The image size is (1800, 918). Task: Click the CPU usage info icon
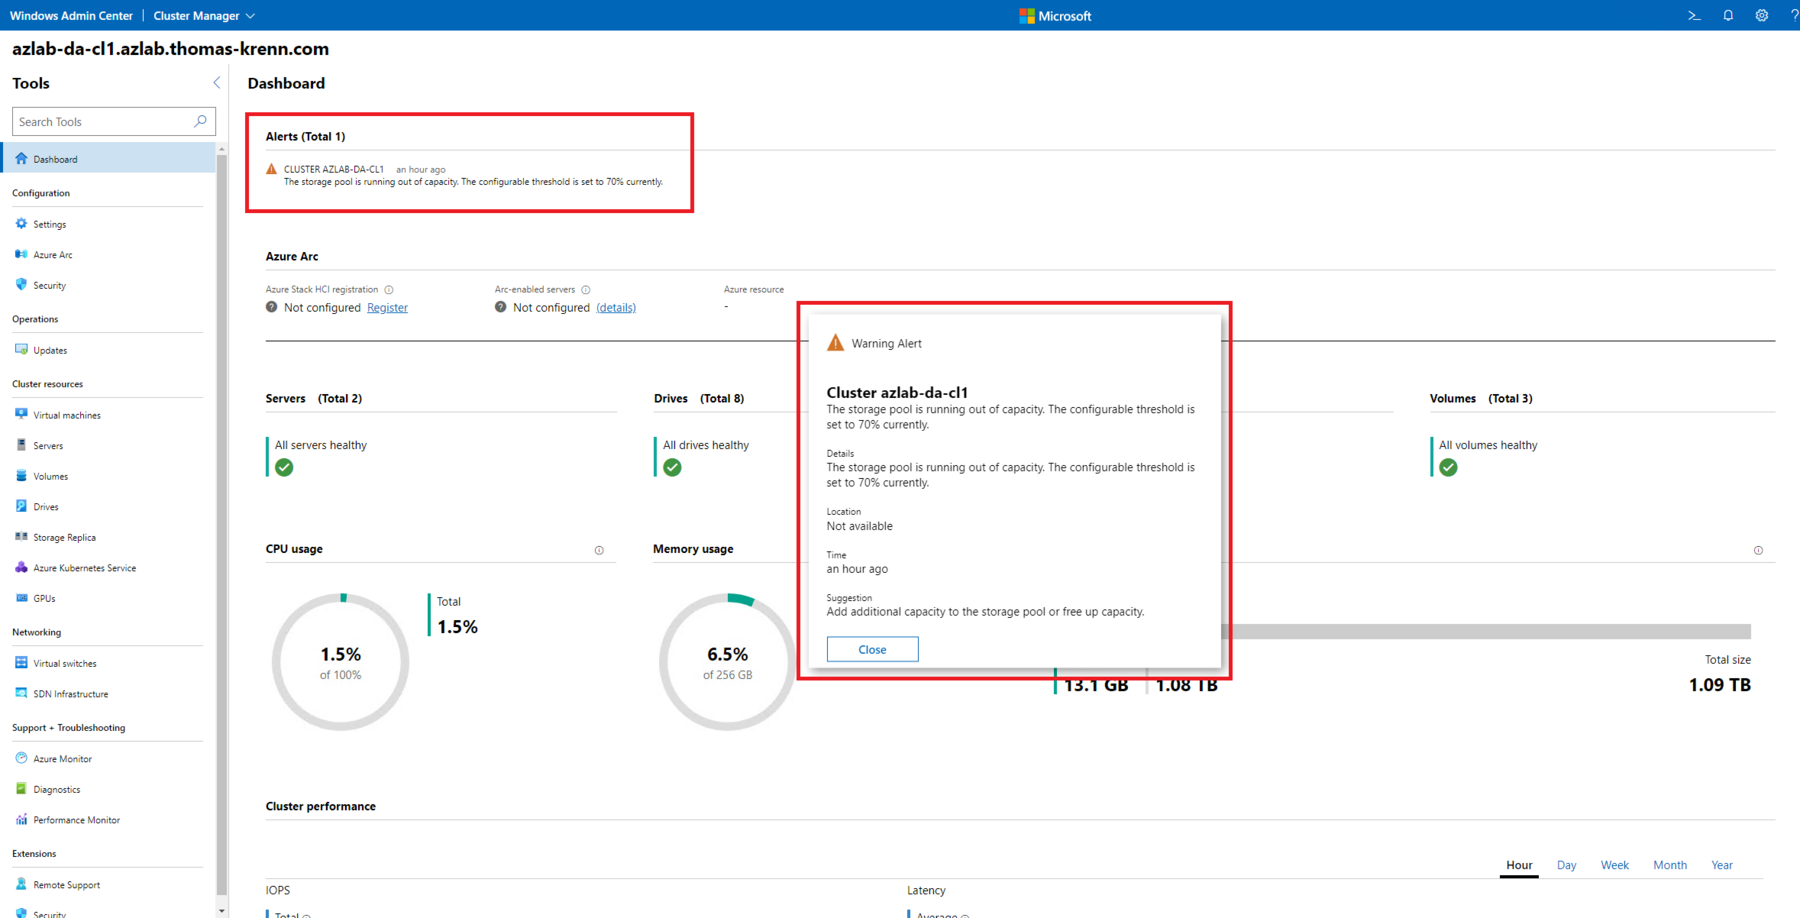pyautogui.click(x=599, y=550)
